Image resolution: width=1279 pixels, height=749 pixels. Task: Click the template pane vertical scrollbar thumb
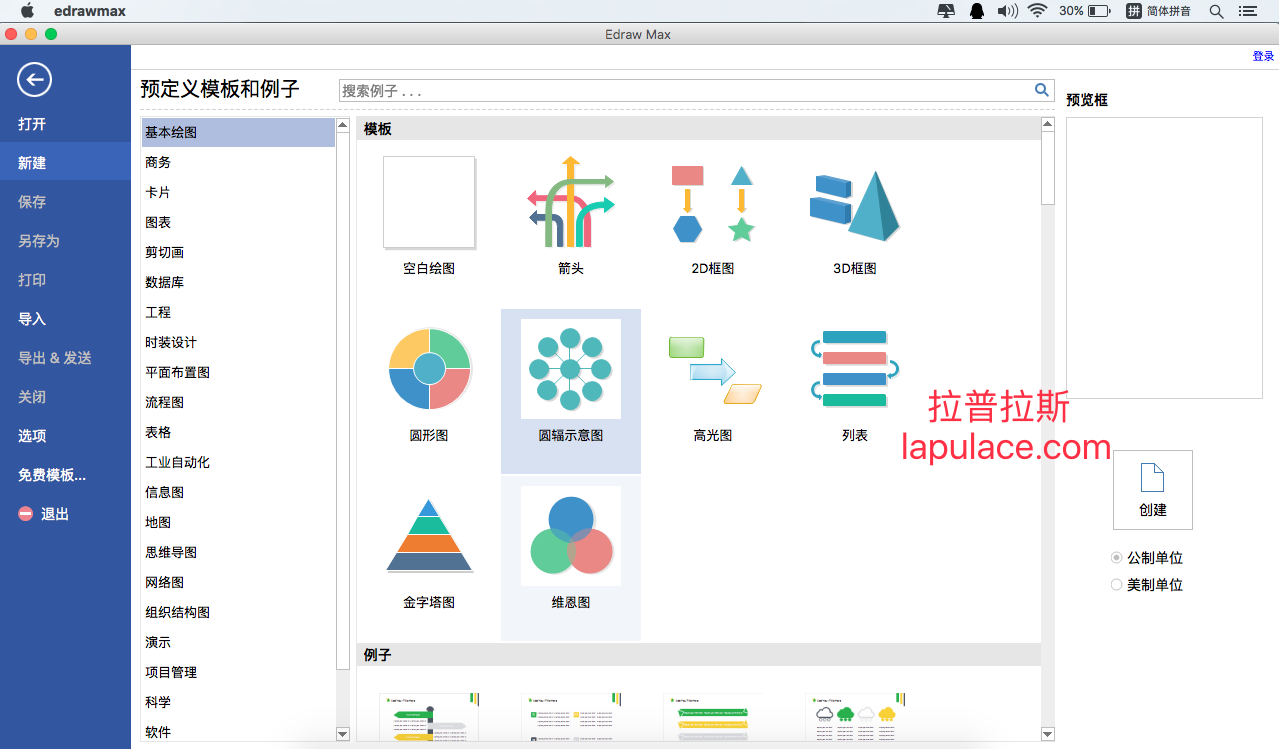1048,169
